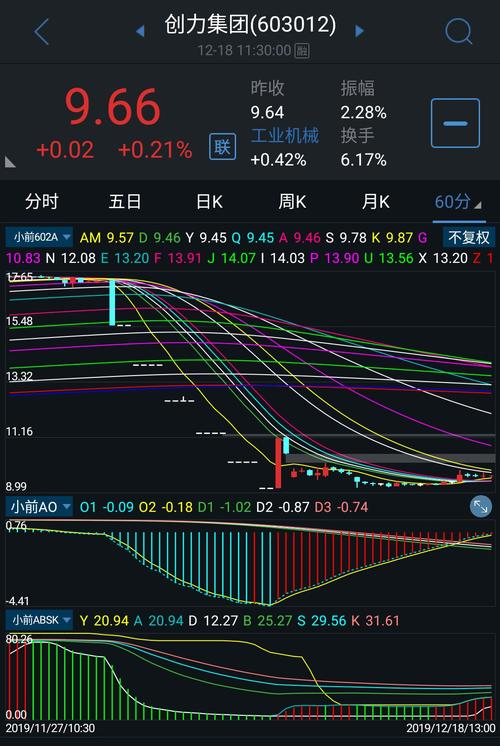The height and width of the screenshot is (746, 500).
Task: Tap the K 31.61 ABSK value
Action: pyautogui.click(x=375, y=620)
